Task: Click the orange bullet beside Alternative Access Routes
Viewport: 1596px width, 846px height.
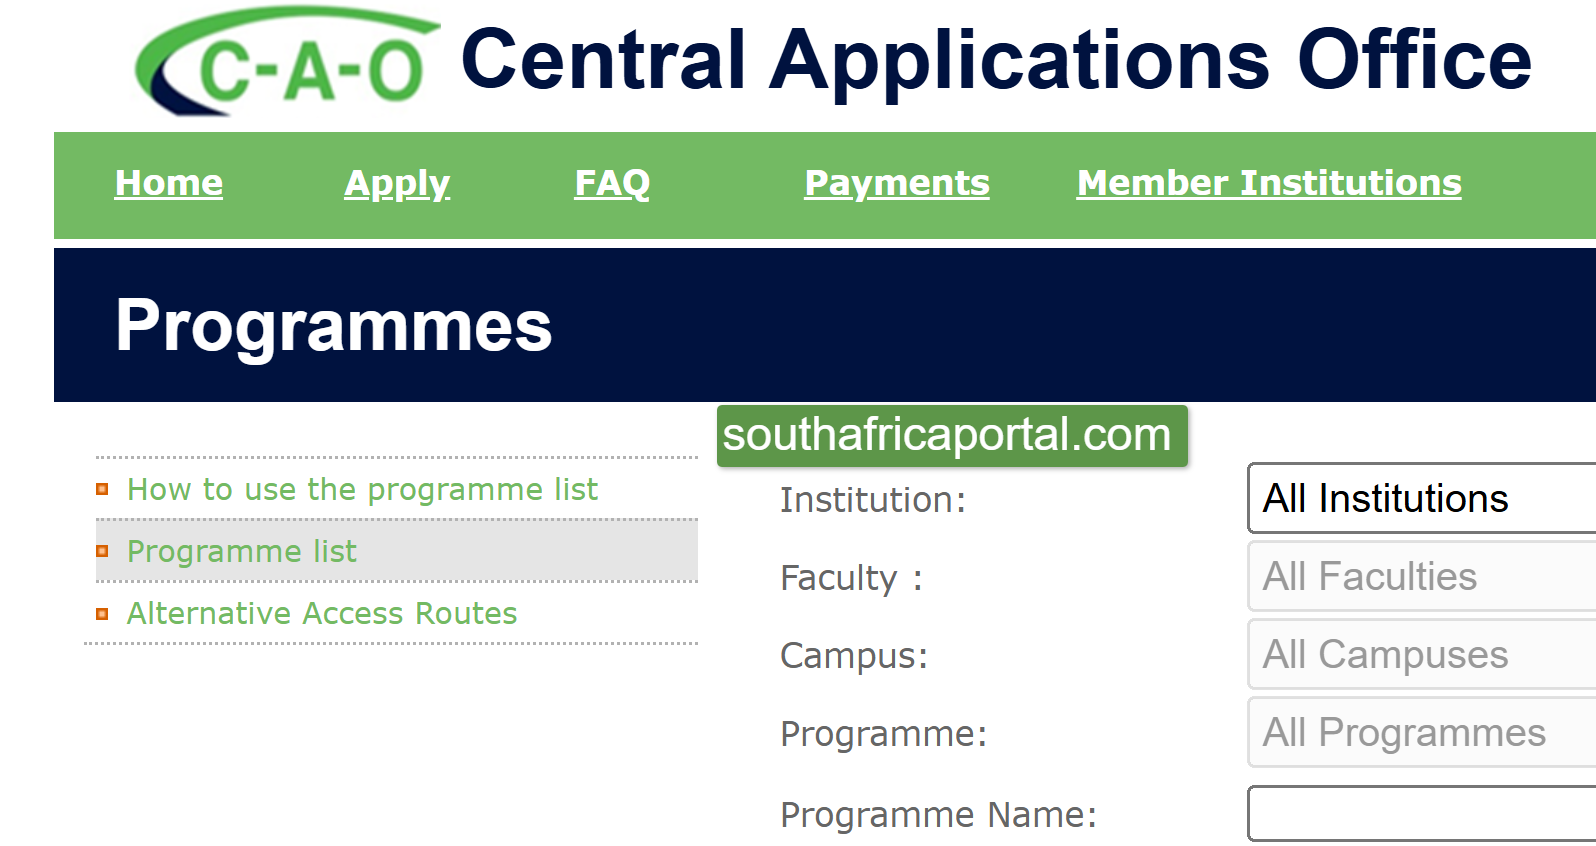Action: 102,613
